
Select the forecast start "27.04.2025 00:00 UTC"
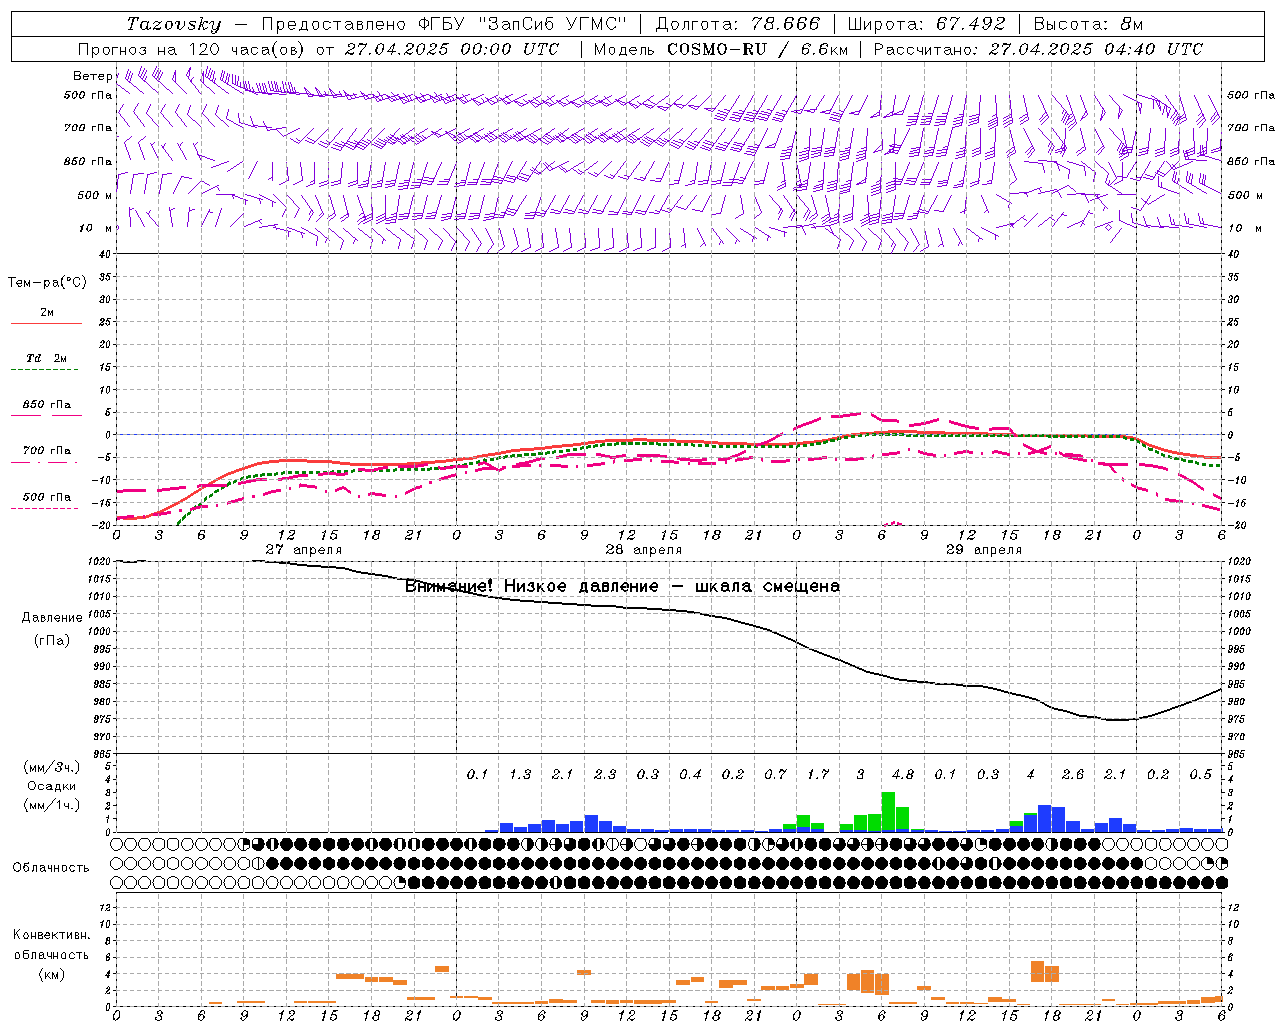tap(452, 49)
